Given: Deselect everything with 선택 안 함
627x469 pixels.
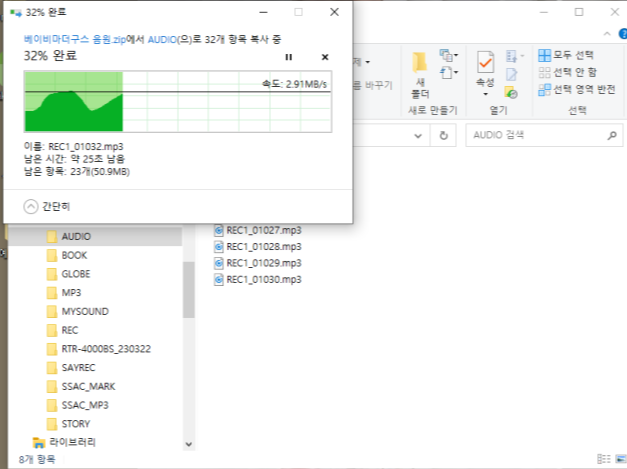Looking at the screenshot, I should tap(567, 72).
